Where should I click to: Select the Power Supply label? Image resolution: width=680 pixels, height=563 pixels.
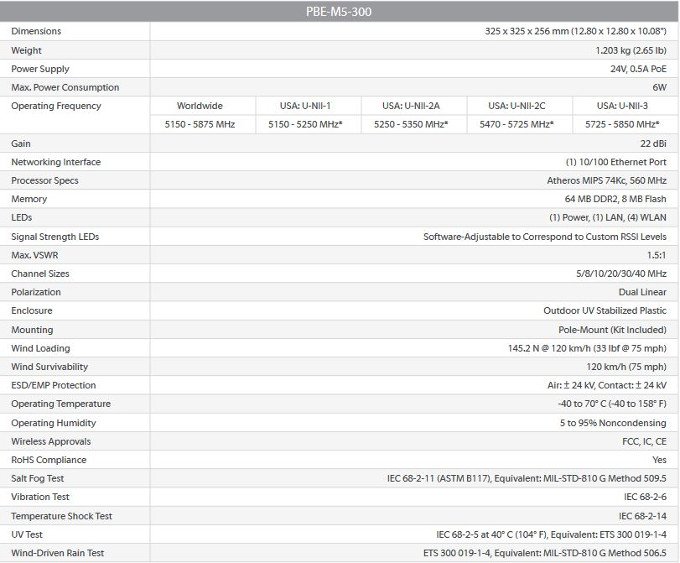[x=40, y=69]
